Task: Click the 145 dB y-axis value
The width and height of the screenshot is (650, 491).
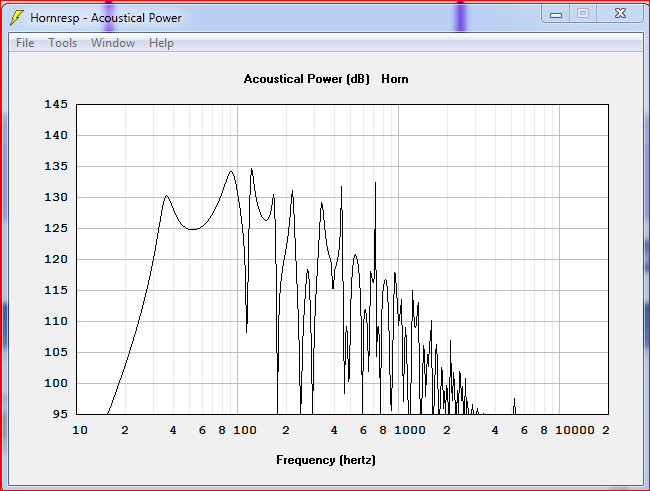Action: [56, 104]
